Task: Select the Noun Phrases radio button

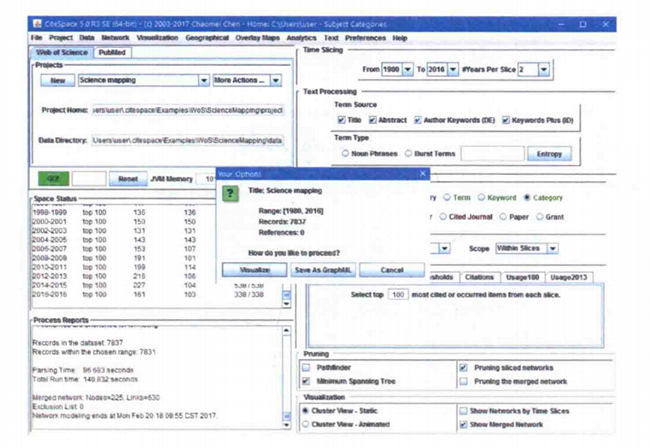Action: [345, 154]
